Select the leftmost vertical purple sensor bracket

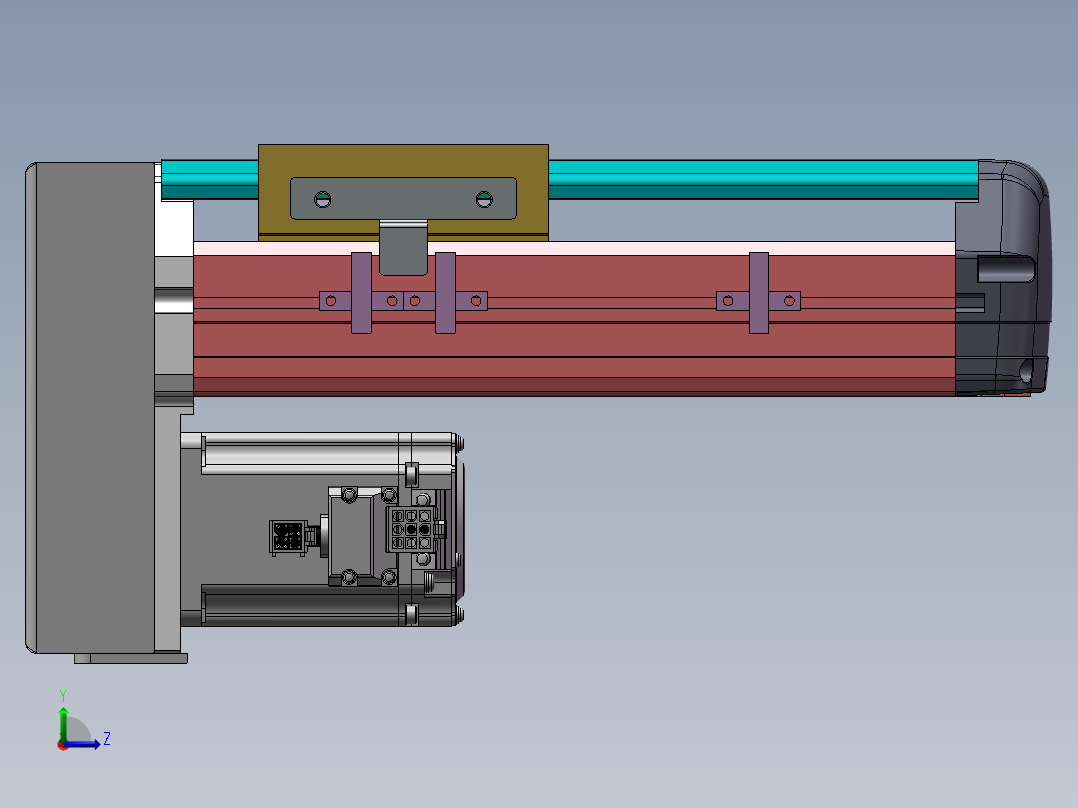[x=362, y=293]
